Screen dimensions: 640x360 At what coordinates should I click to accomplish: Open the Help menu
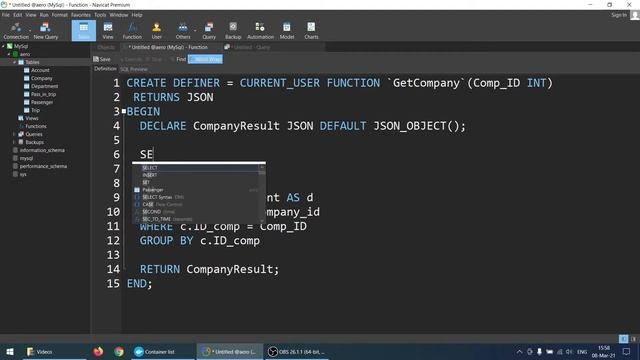click(137, 15)
